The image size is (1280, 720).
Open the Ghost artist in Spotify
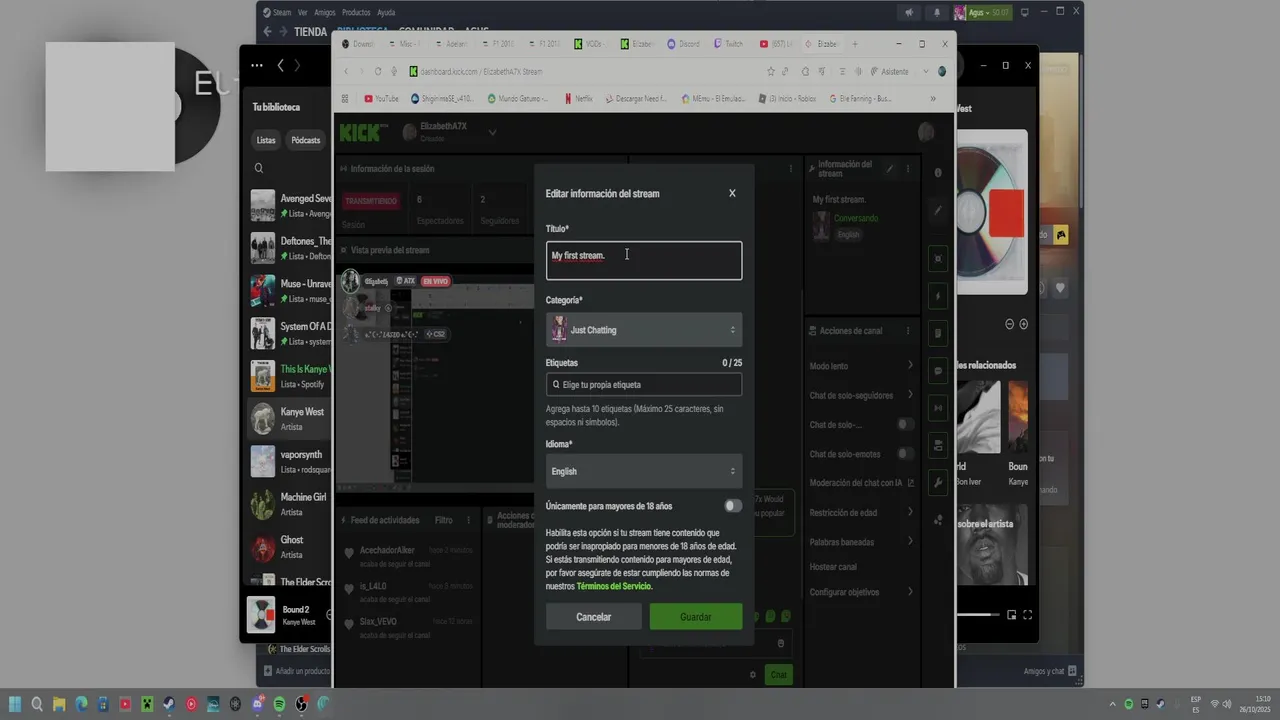coord(288,547)
